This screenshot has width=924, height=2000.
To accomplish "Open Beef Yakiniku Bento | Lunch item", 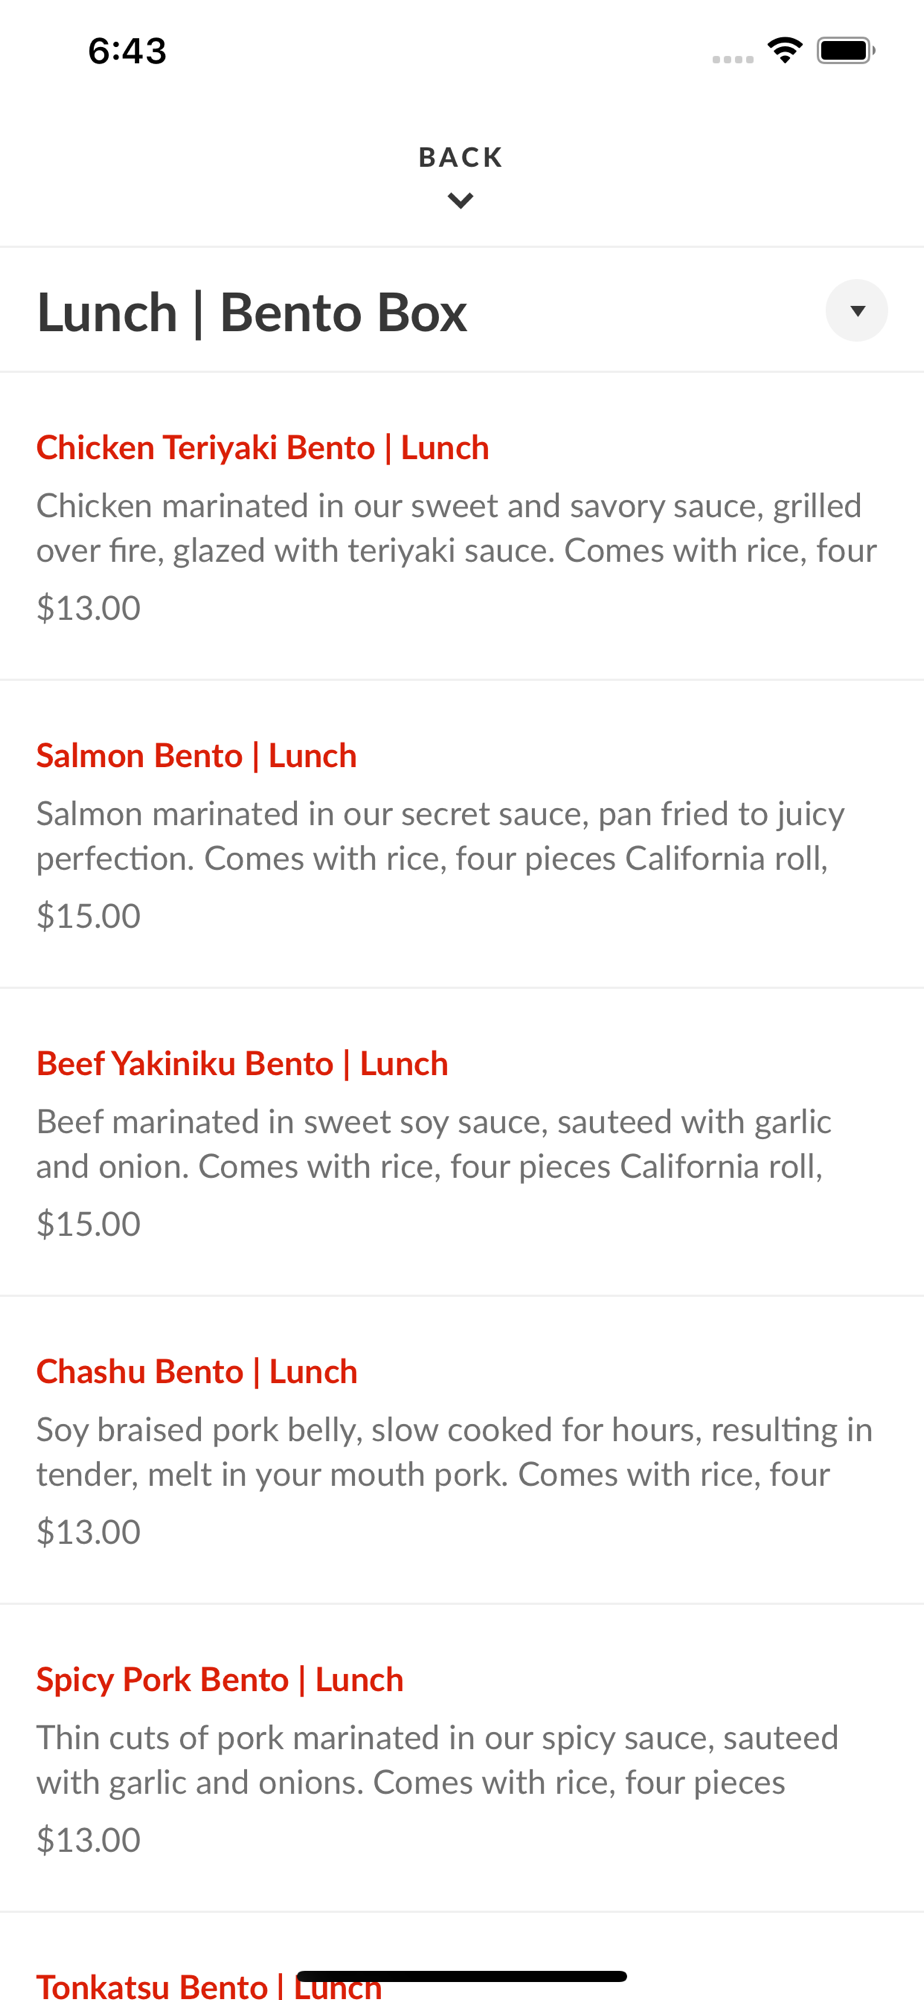I will (242, 1063).
